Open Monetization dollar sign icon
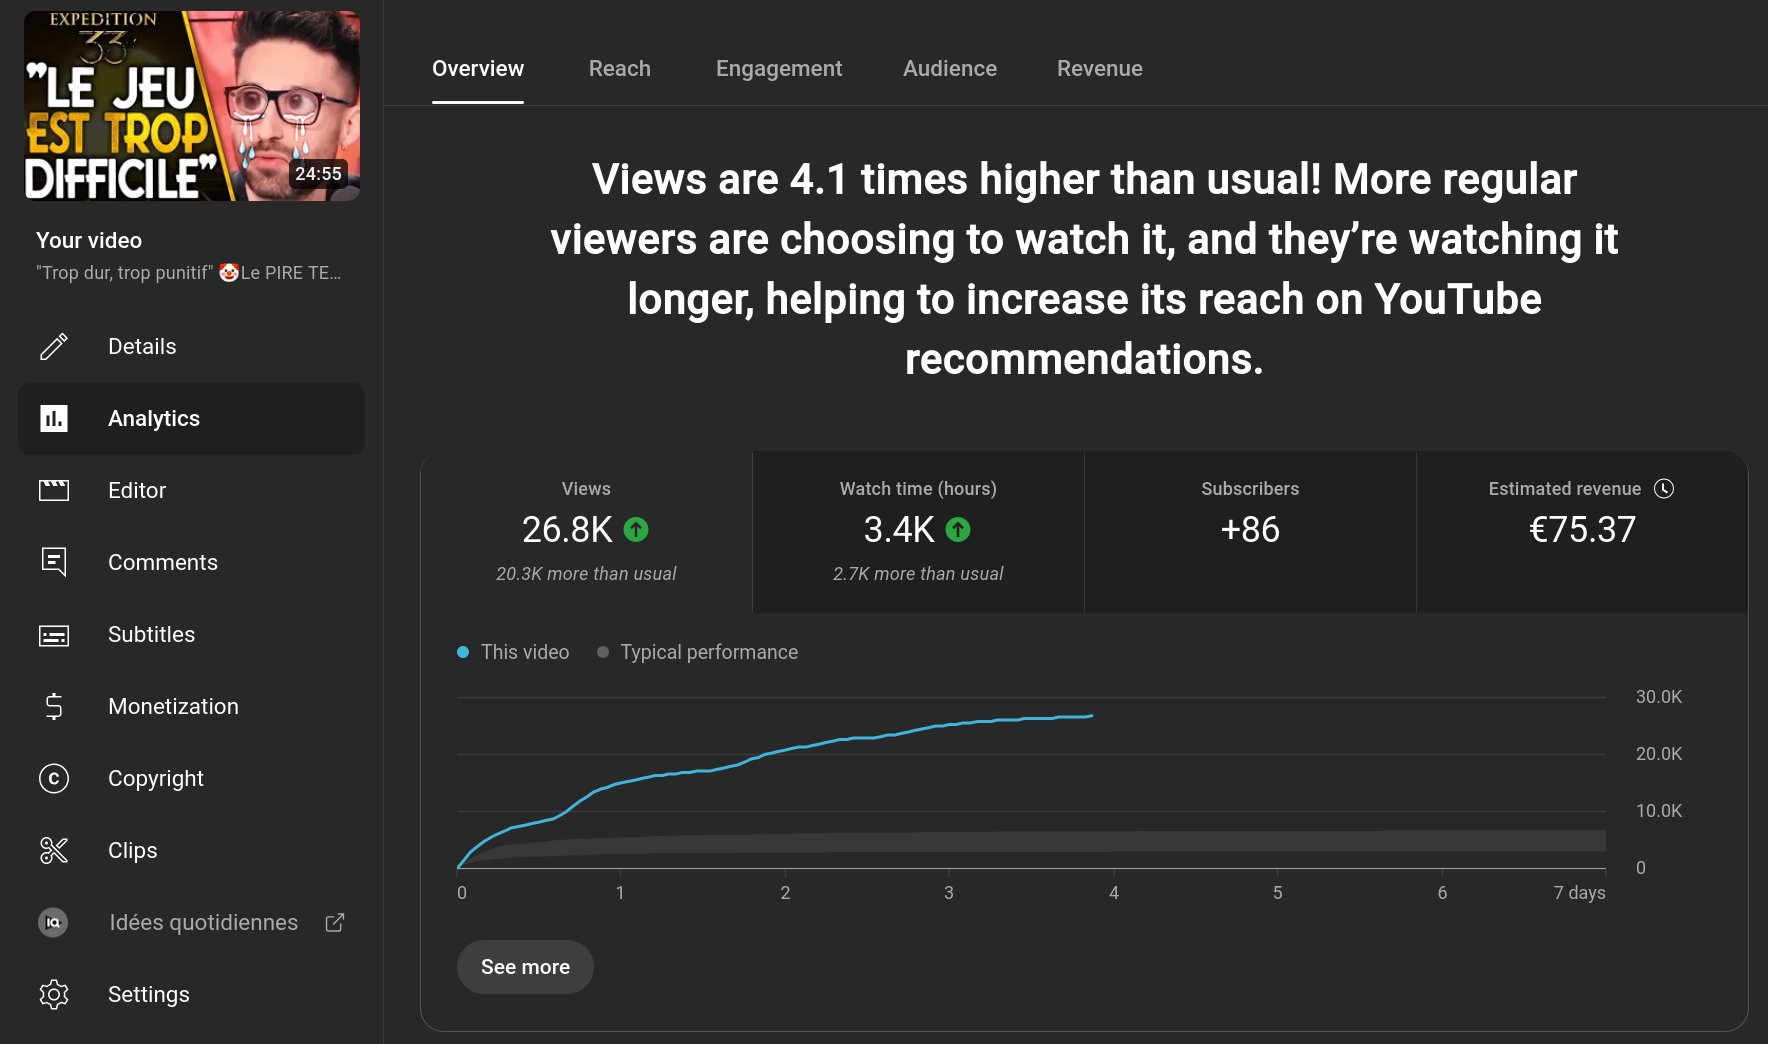 pos(54,706)
